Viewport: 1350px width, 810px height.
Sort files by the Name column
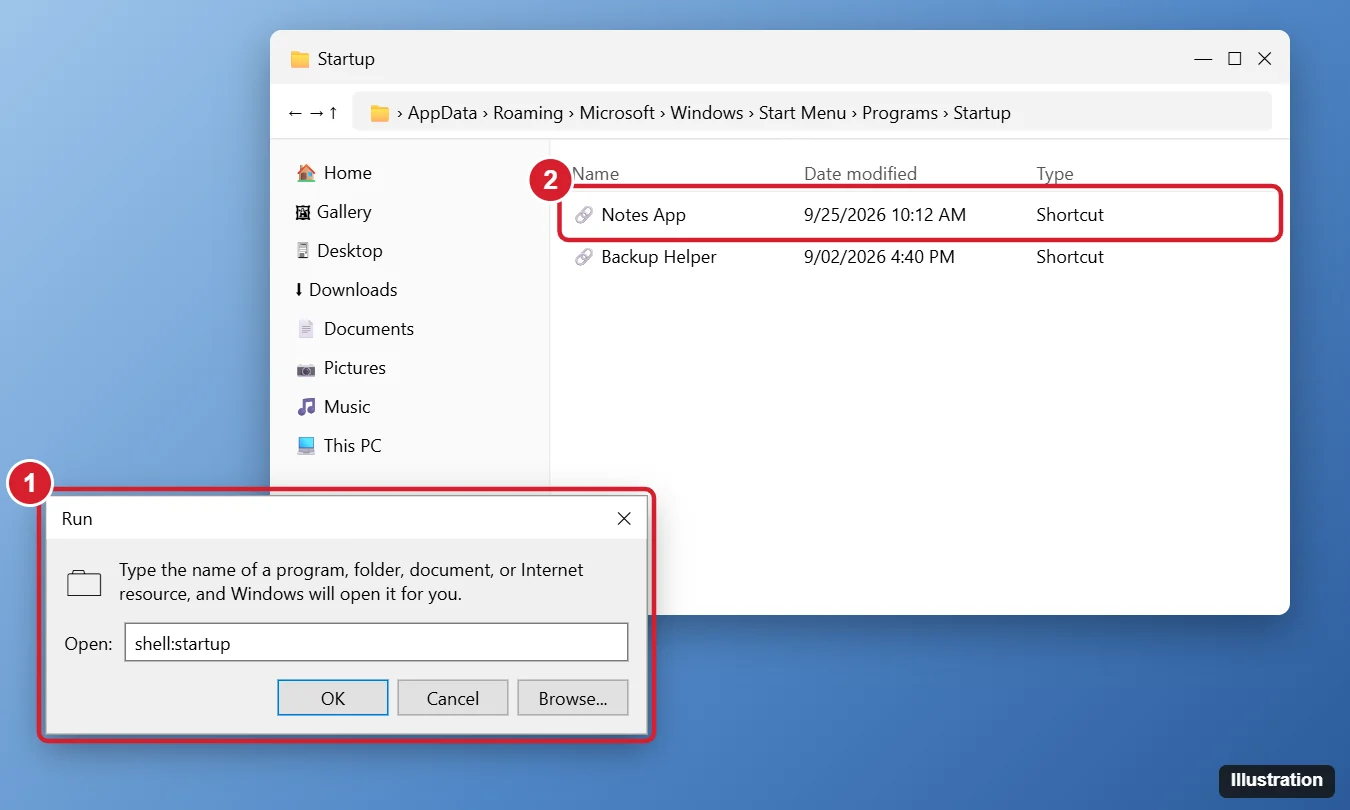click(x=596, y=174)
